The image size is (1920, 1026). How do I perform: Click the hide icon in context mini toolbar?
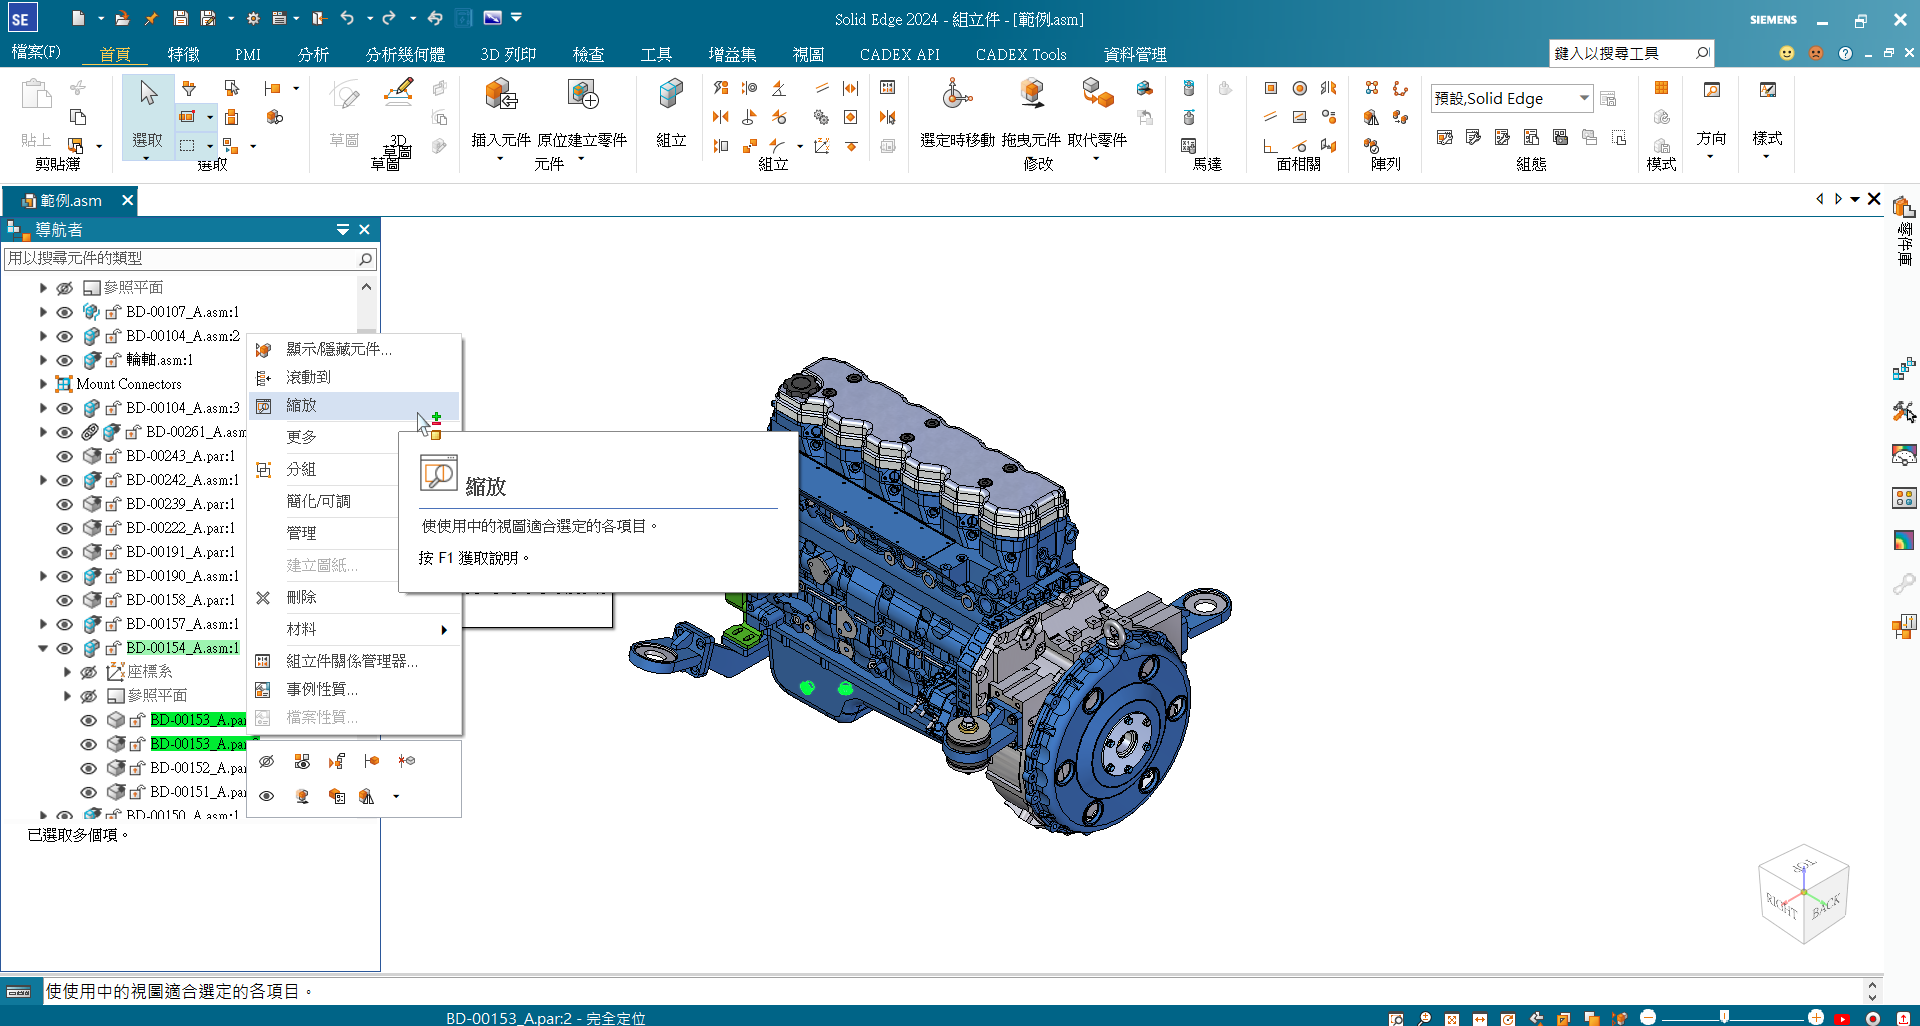coord(266,762)
